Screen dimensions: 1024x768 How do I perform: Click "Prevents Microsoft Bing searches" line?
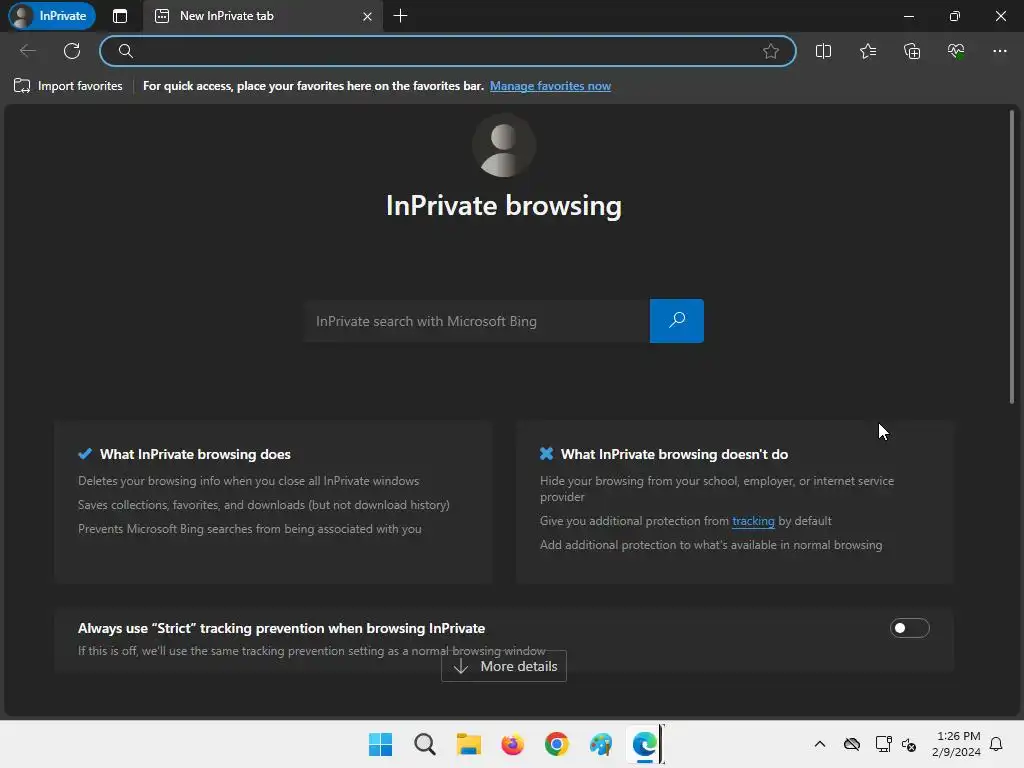[249, 529]
